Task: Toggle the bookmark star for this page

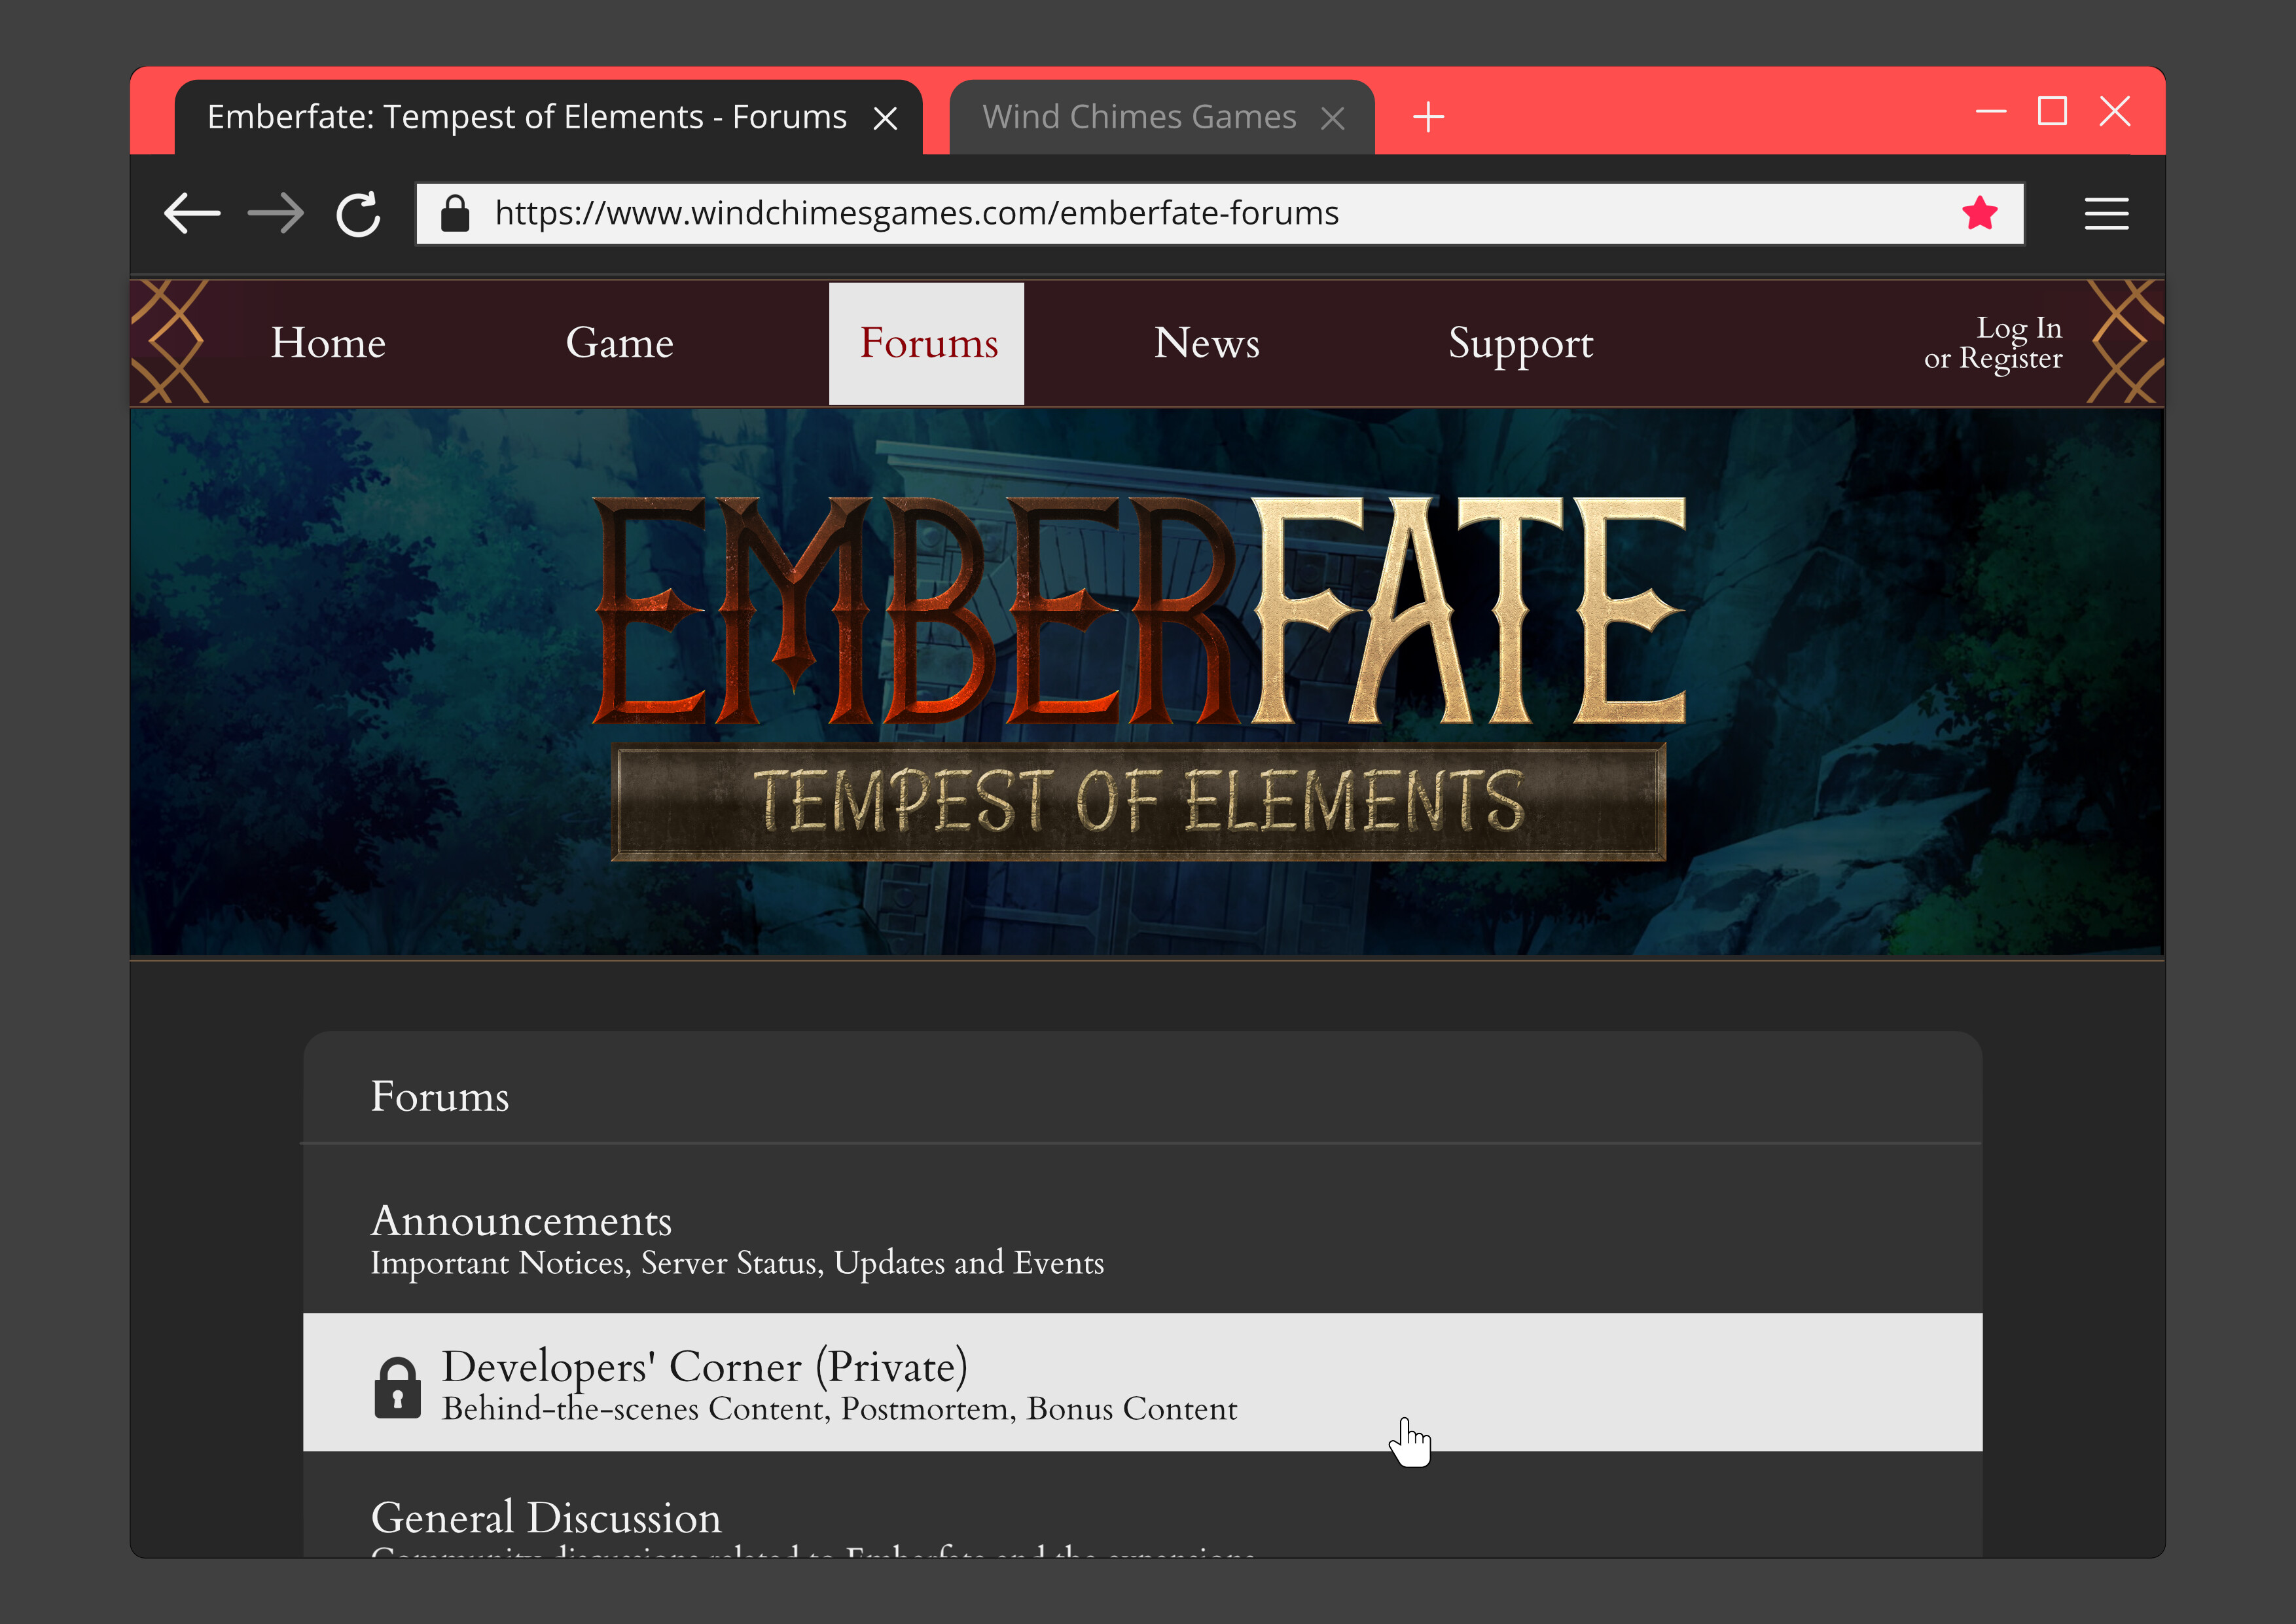Action: (x=1981, y=213)
